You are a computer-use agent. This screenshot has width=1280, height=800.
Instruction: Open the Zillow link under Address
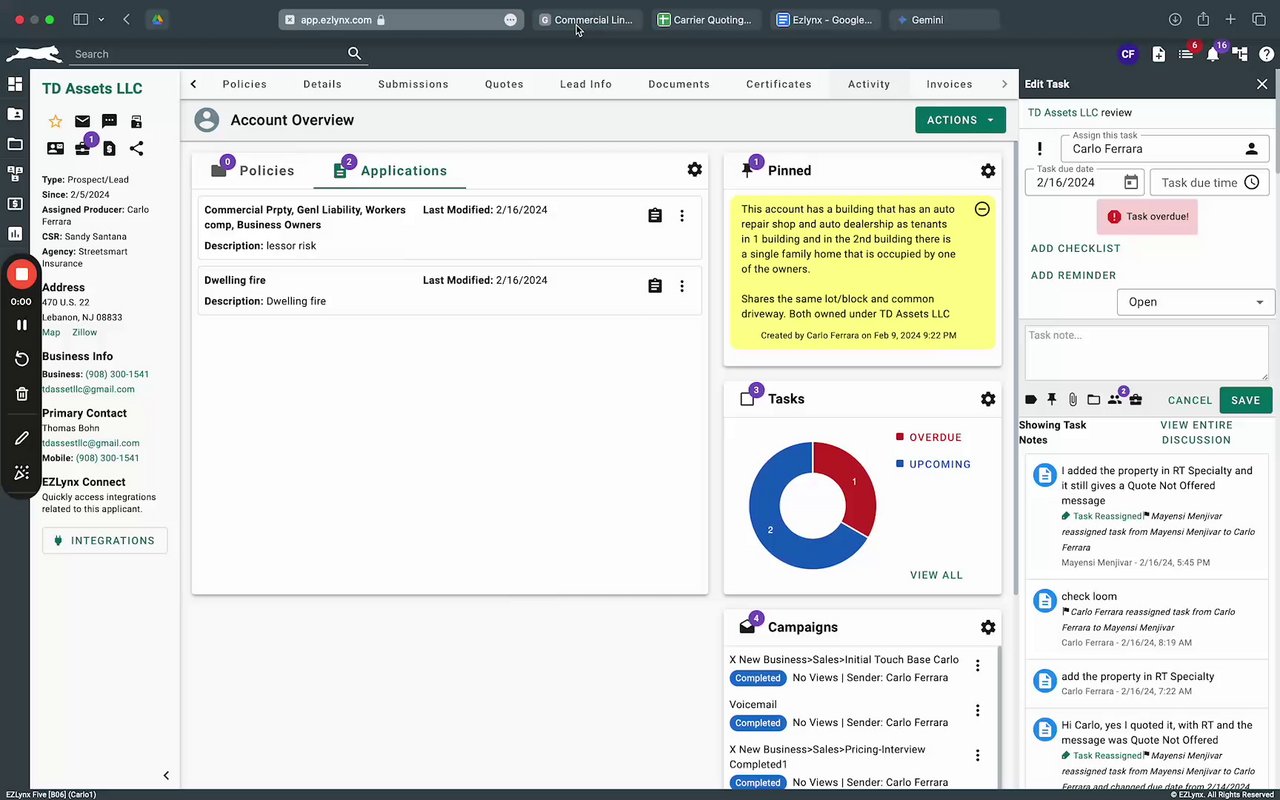click(85, 332)
